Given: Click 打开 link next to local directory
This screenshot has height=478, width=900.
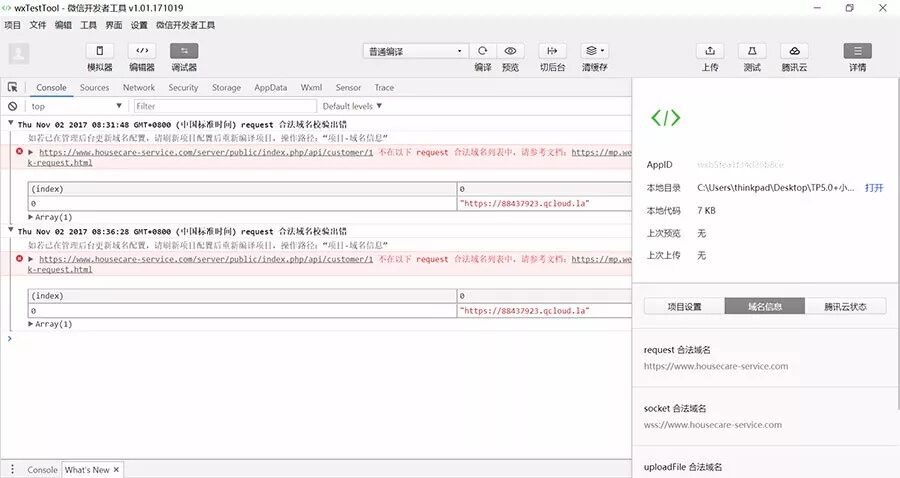Looking at the screenshot, I should coord(874,188).
